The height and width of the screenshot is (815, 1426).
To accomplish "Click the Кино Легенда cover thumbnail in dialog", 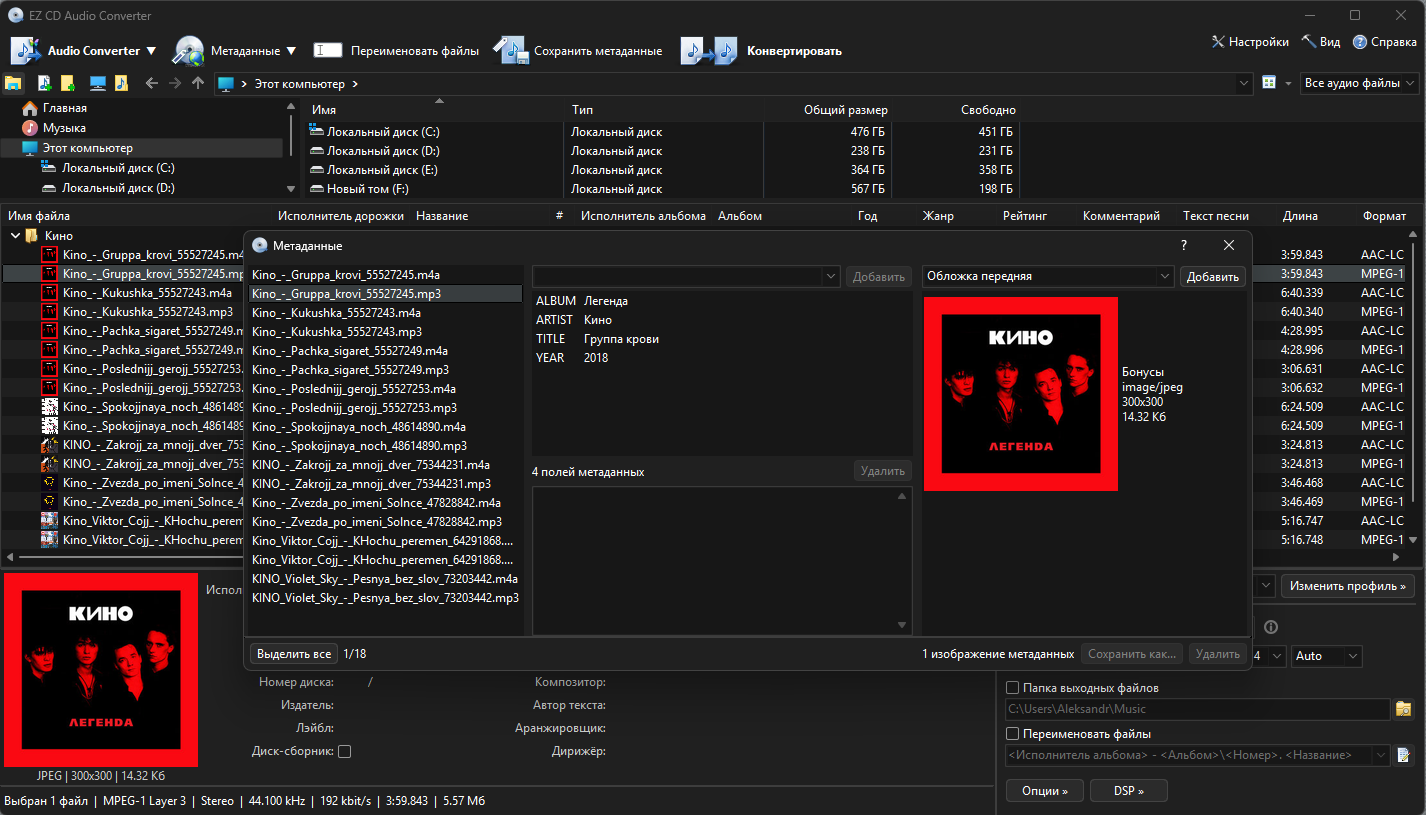I will [1020, 394].
